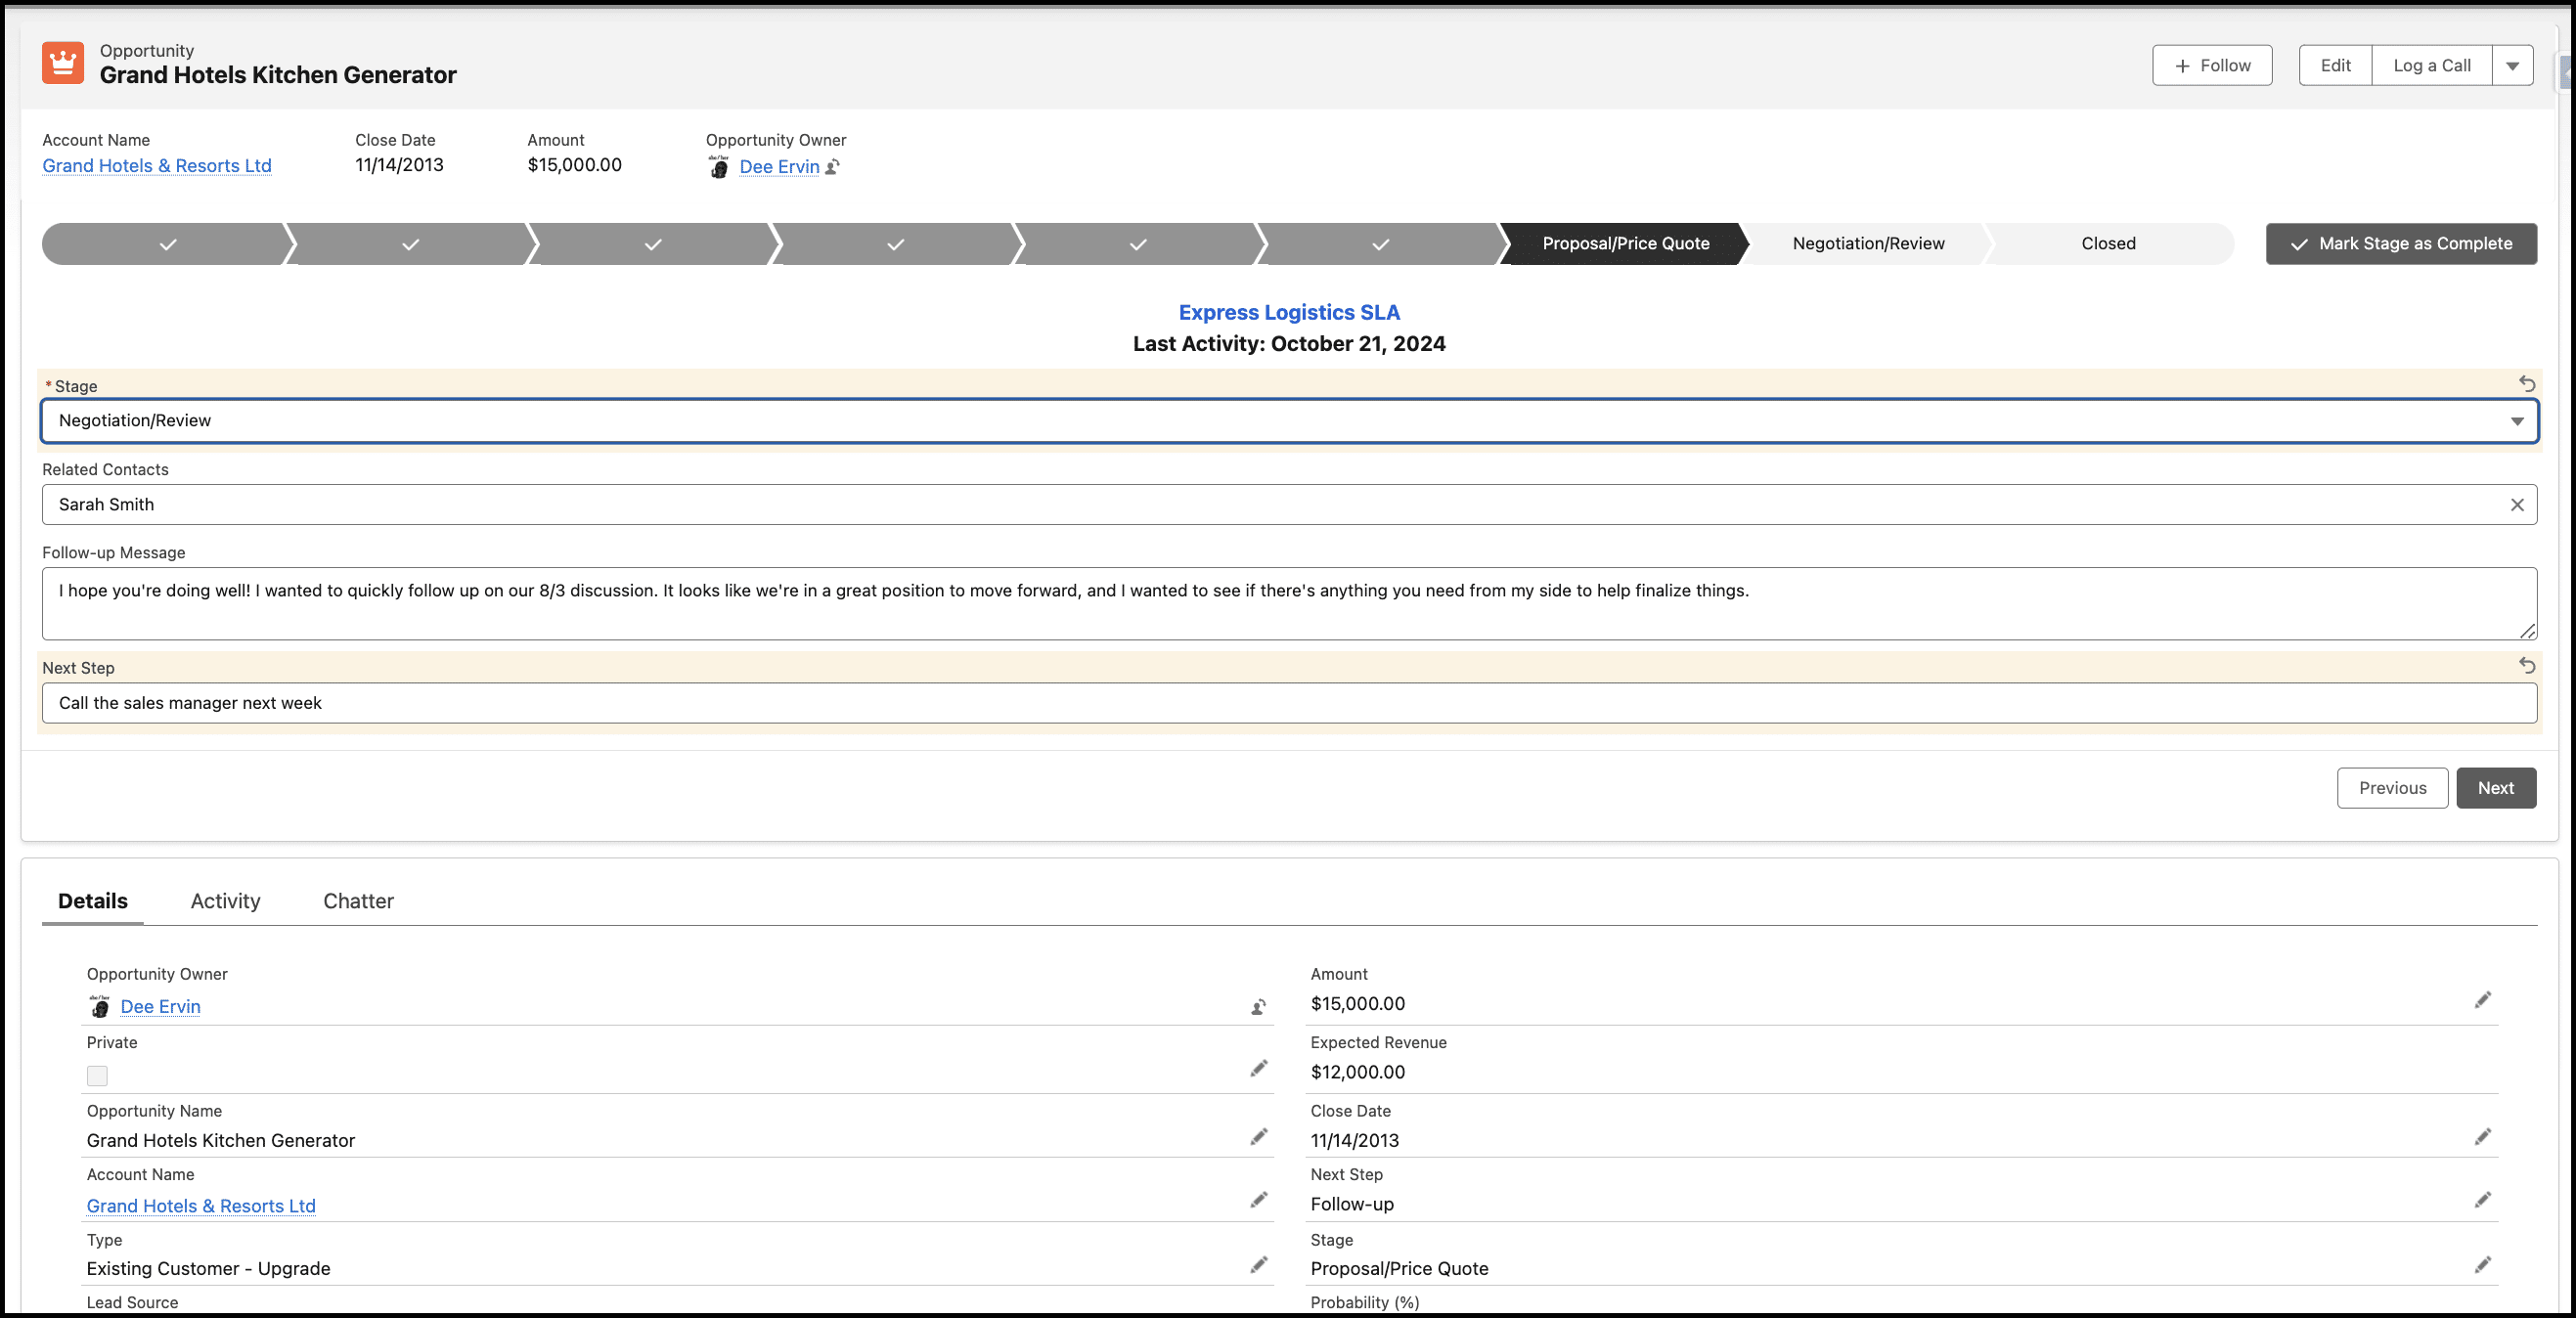Select sixth completed stage in path
The height and width of the screenshot is (1318, 2576).
tap(1380, 244)
